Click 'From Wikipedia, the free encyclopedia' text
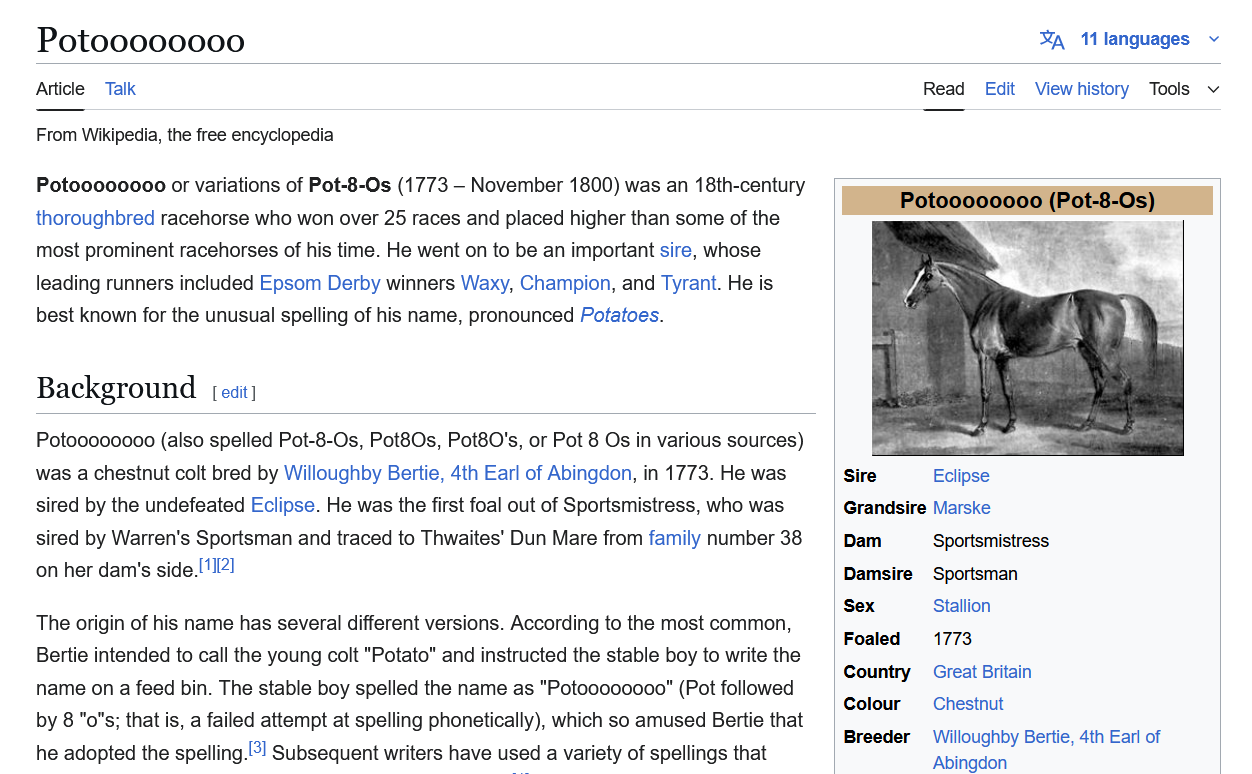This screenshot has width=1252, height=774. (x=185, y=135)
